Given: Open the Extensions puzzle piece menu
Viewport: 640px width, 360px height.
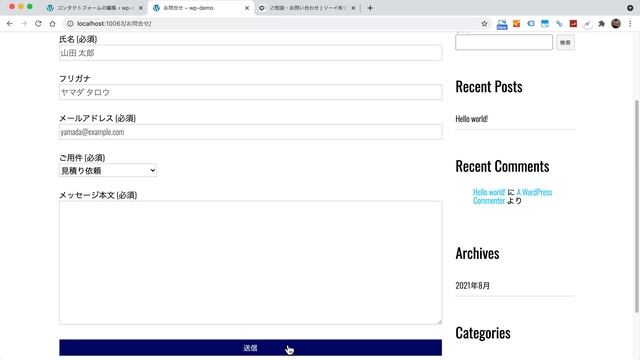Looking at the screenshot, I should click(601, 24).
